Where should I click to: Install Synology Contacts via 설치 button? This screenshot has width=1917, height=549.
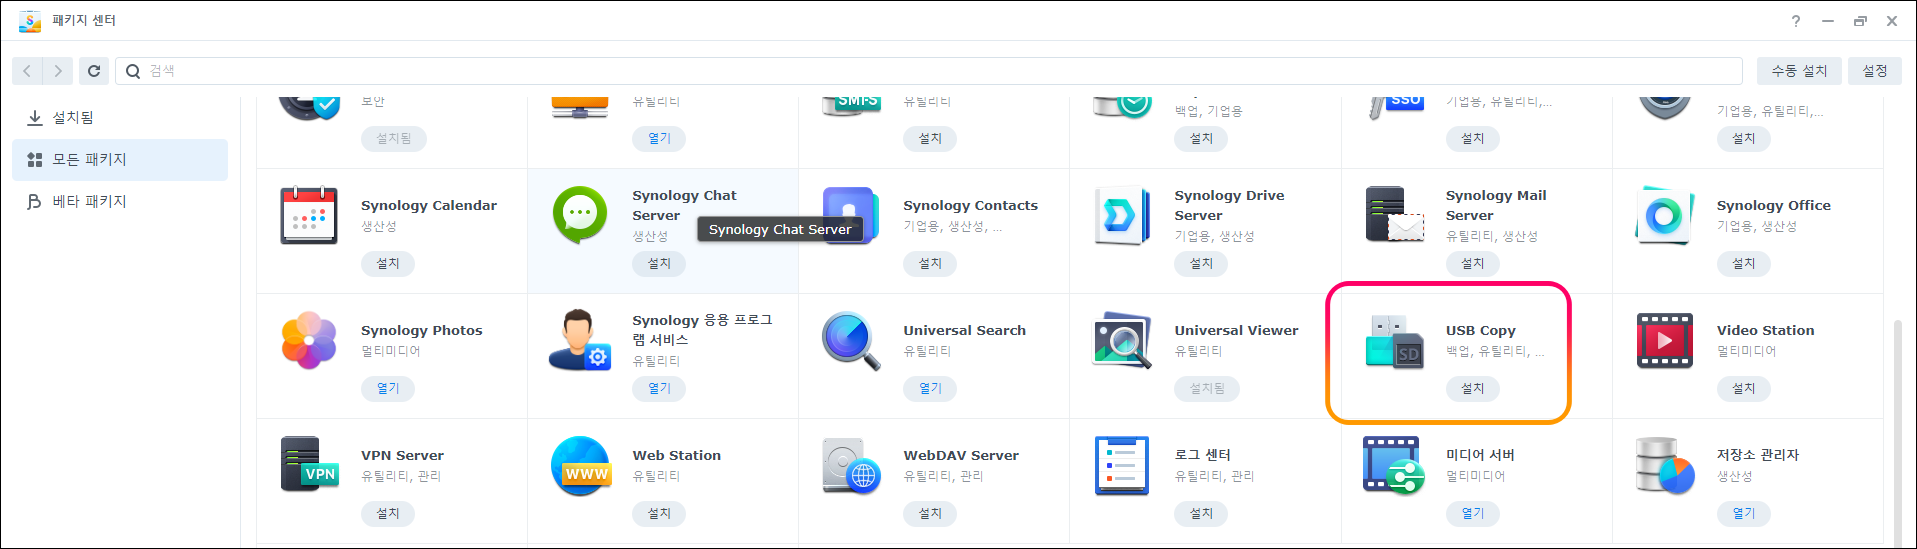930,263
